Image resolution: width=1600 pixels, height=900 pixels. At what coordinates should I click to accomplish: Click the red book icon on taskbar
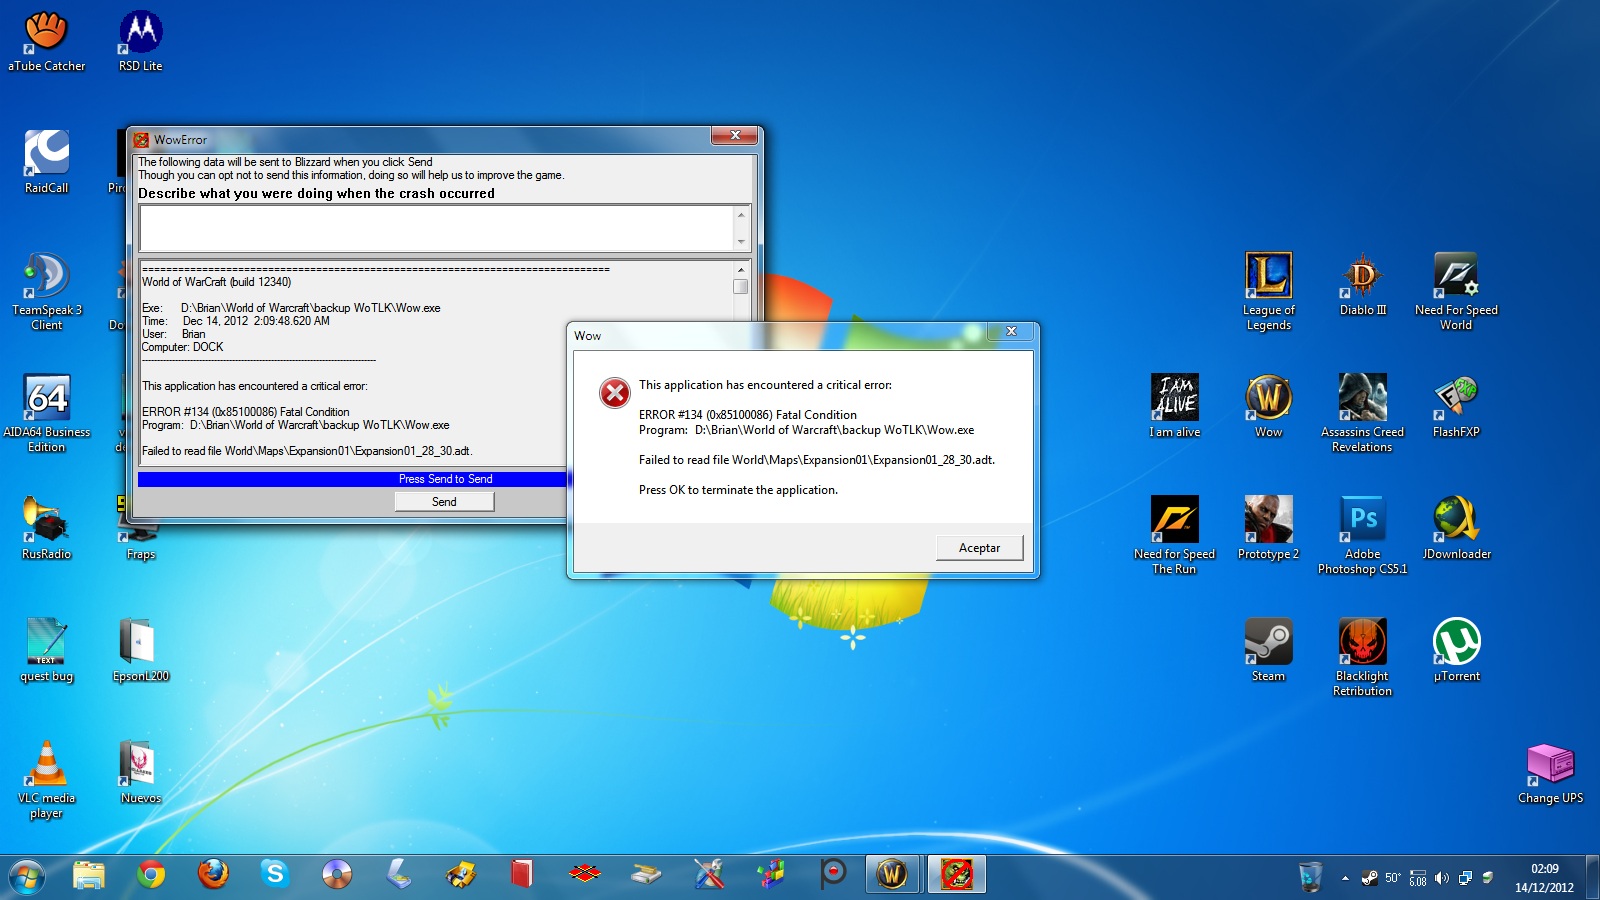[x=522, y=875]
